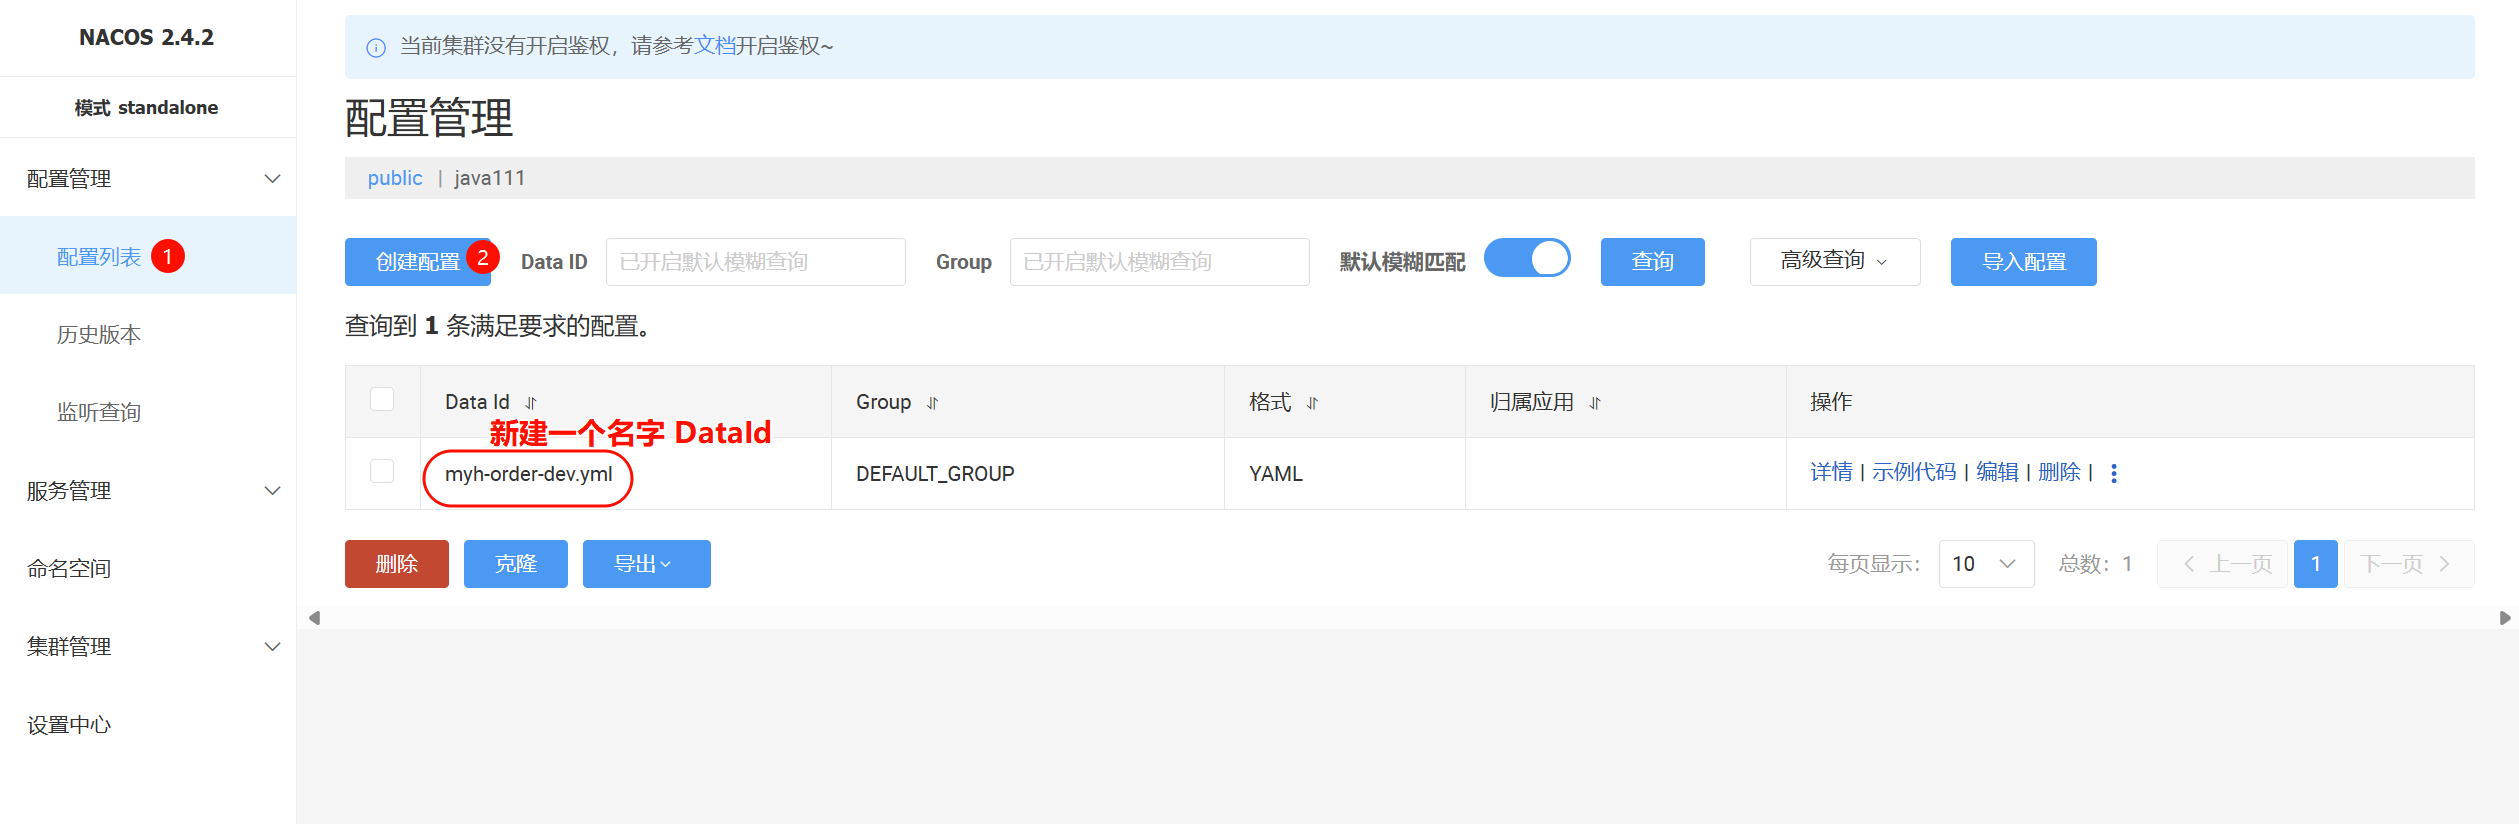
Task: Toggle the 默认模糊匹配 switch off
Action: pyautogui.click(x=1526, y=259)
